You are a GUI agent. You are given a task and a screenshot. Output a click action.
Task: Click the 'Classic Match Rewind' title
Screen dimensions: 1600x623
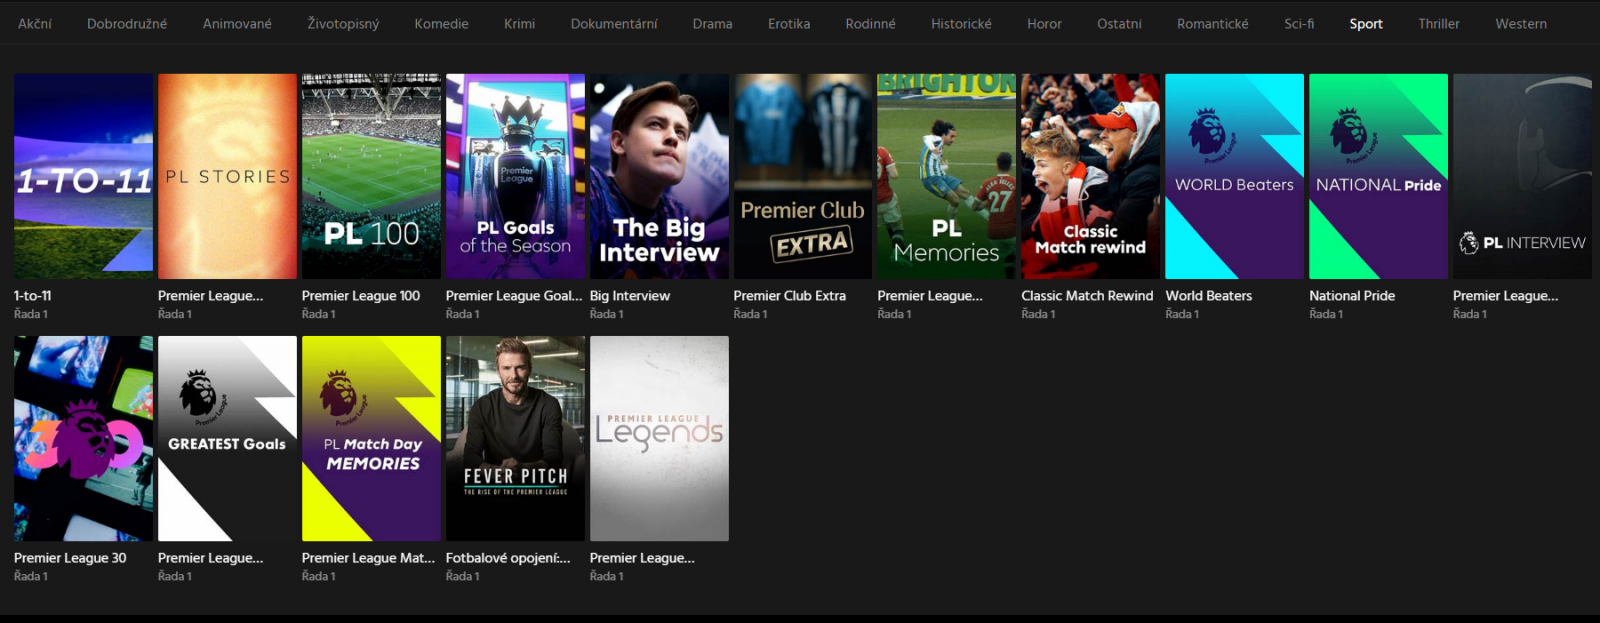click(1087, 296)
